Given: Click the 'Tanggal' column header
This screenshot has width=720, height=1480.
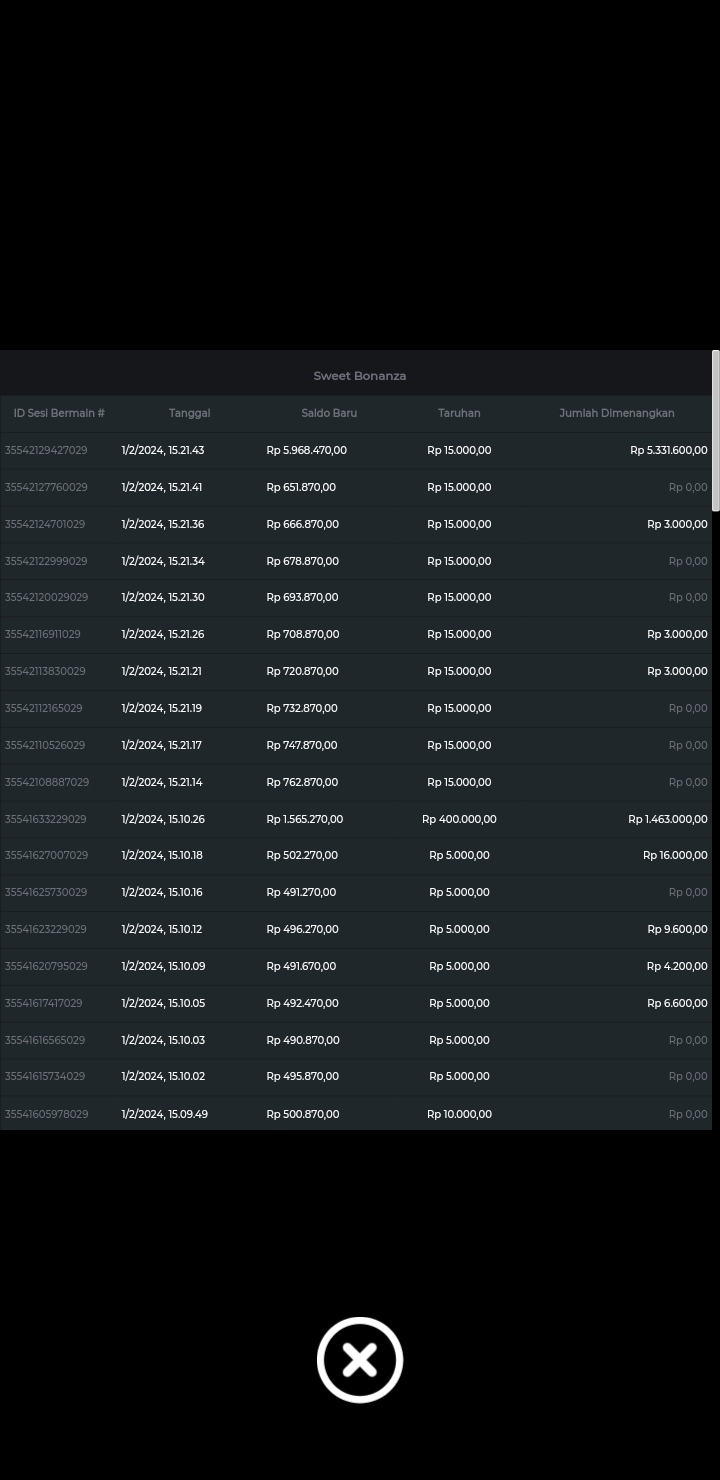Looking at the screenshot, I should pyautogui.click(x=189, y=413).
